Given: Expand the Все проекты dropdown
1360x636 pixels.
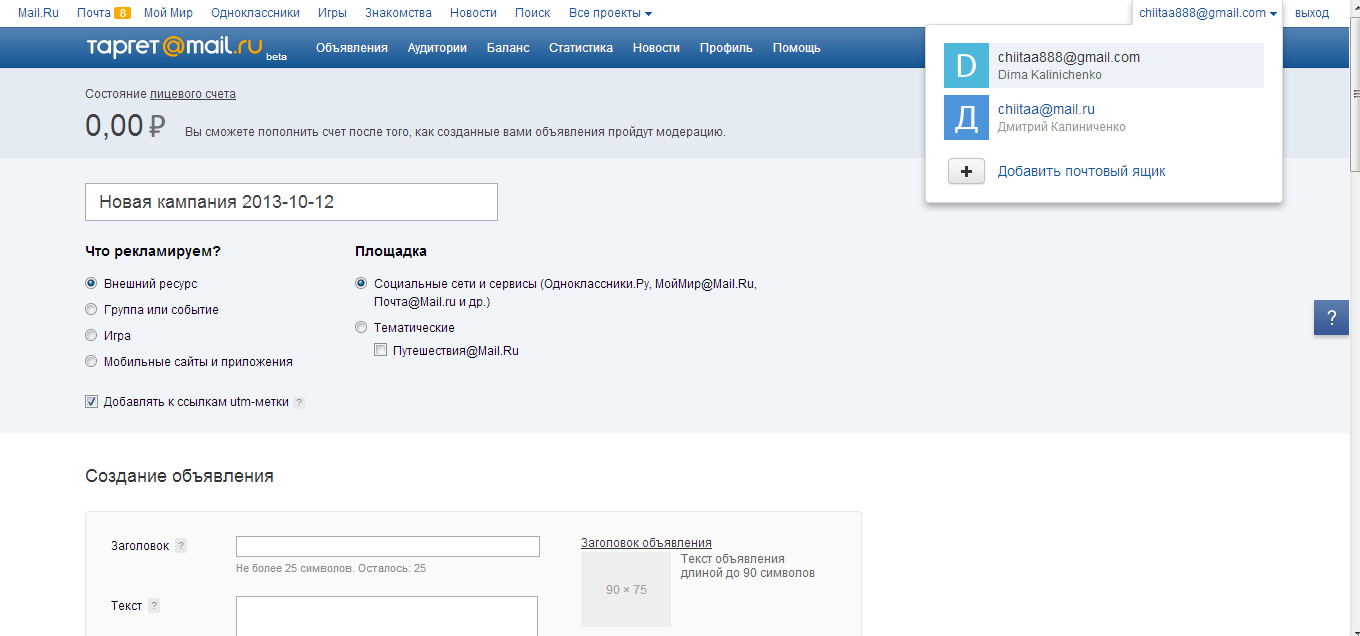Looking at the screenshot, I should click(610, 13).
